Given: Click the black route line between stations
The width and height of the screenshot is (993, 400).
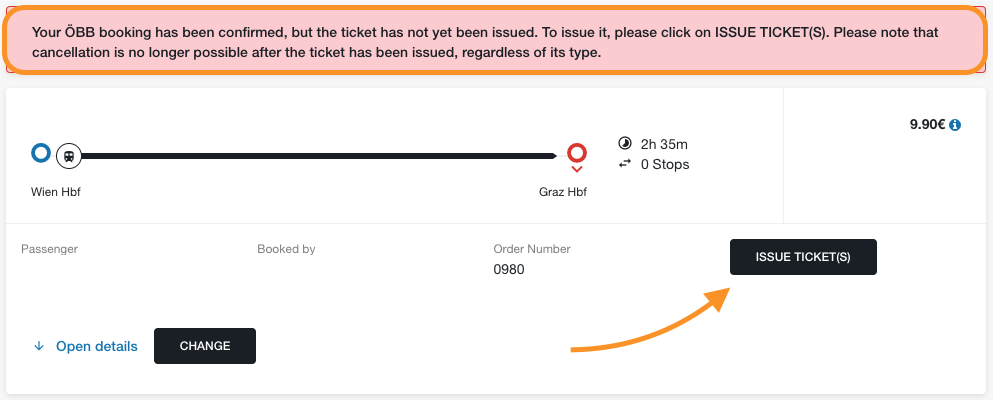Looking at the screenshot, I should pyautogui.click(x=318, y=156).
